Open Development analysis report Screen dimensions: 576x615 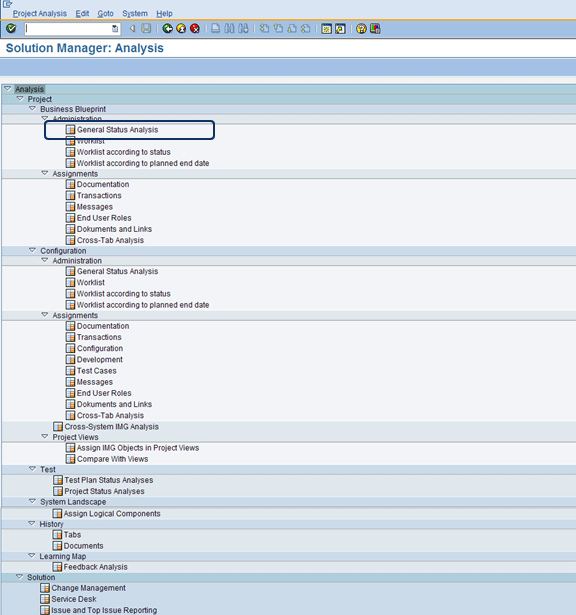tap(100, 359)
